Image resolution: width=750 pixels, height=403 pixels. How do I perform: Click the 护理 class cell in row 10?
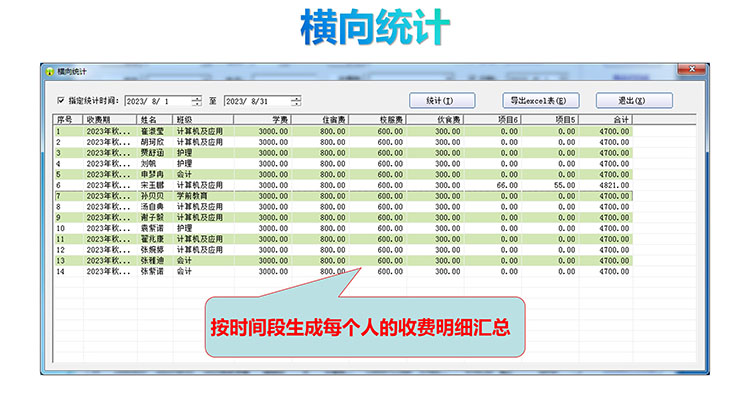pos(184,228)
